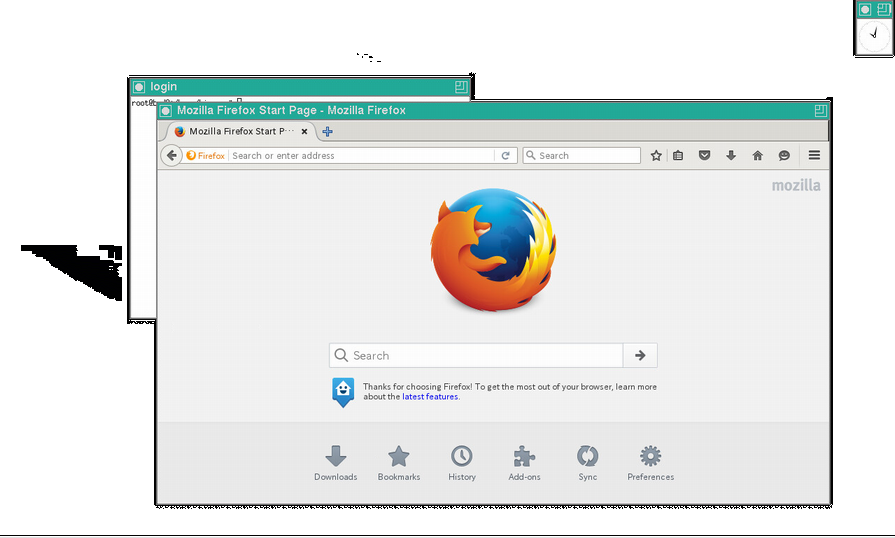Close the Mozilla Firefox Start Page tab
This screenshot has height=538, width=895.
point(304,131)
